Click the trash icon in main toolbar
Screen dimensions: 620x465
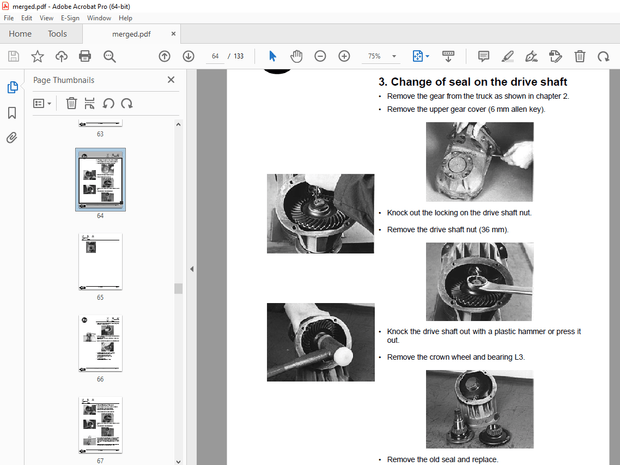click(x=580, y=56)
